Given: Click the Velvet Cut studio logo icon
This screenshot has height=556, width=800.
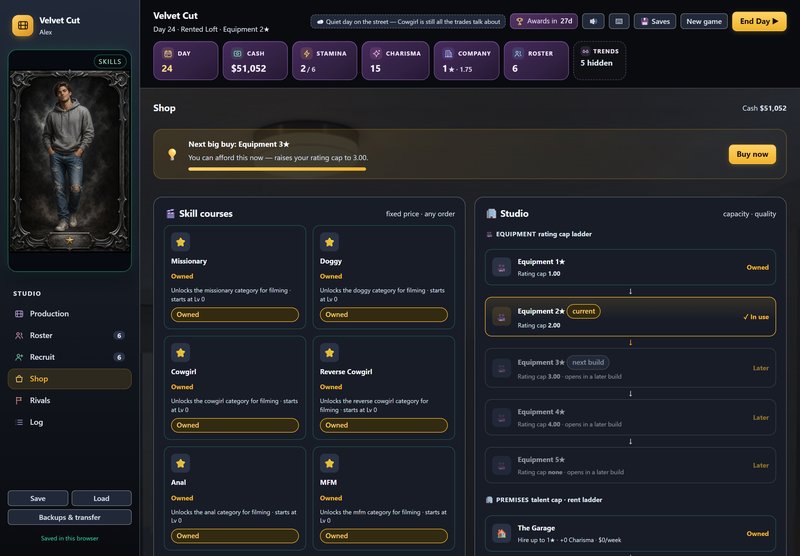Looking at the screenshot, I should tap(22, 25).
